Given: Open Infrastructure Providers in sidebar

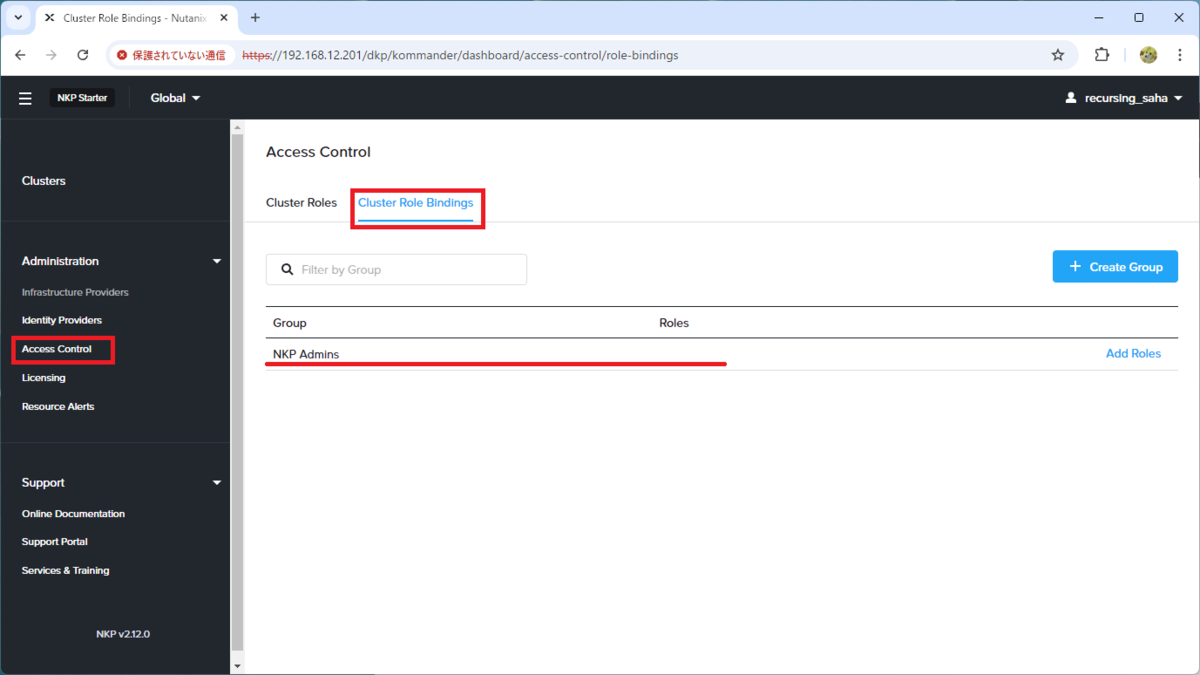Looking at the screenshot, I should (x=75, y=292).
